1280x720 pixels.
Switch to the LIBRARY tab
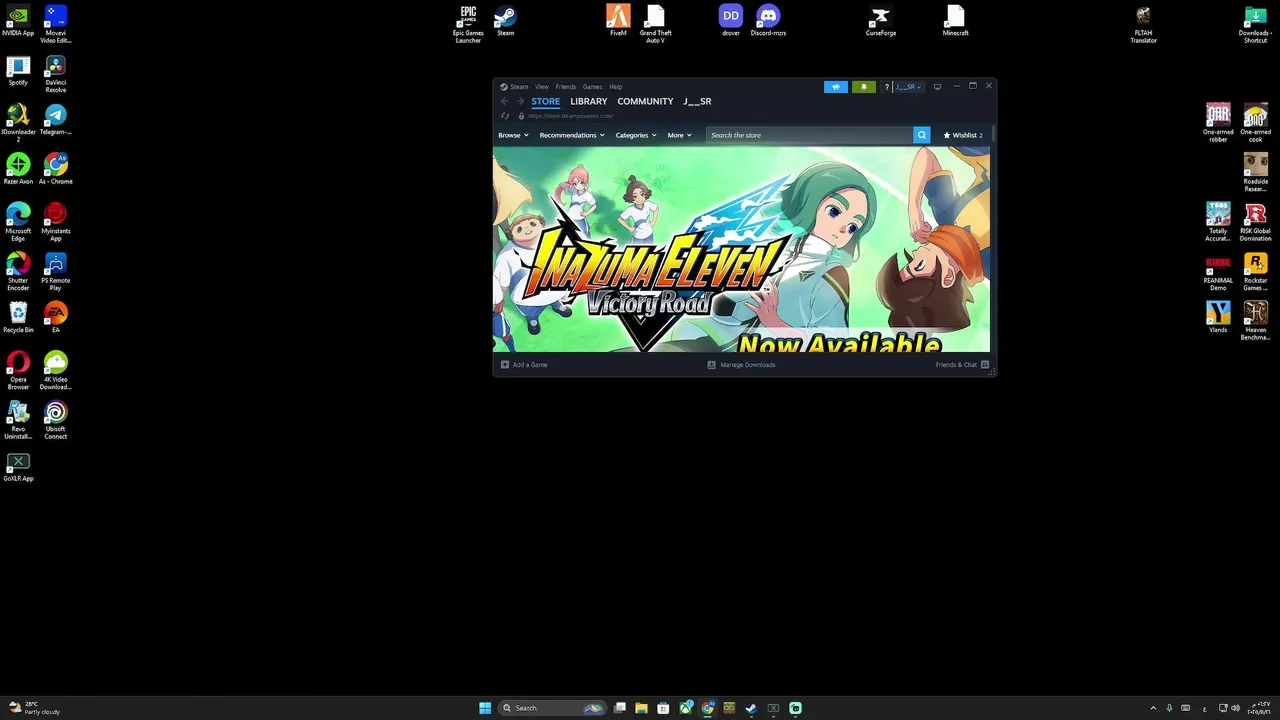pos(589,101)
